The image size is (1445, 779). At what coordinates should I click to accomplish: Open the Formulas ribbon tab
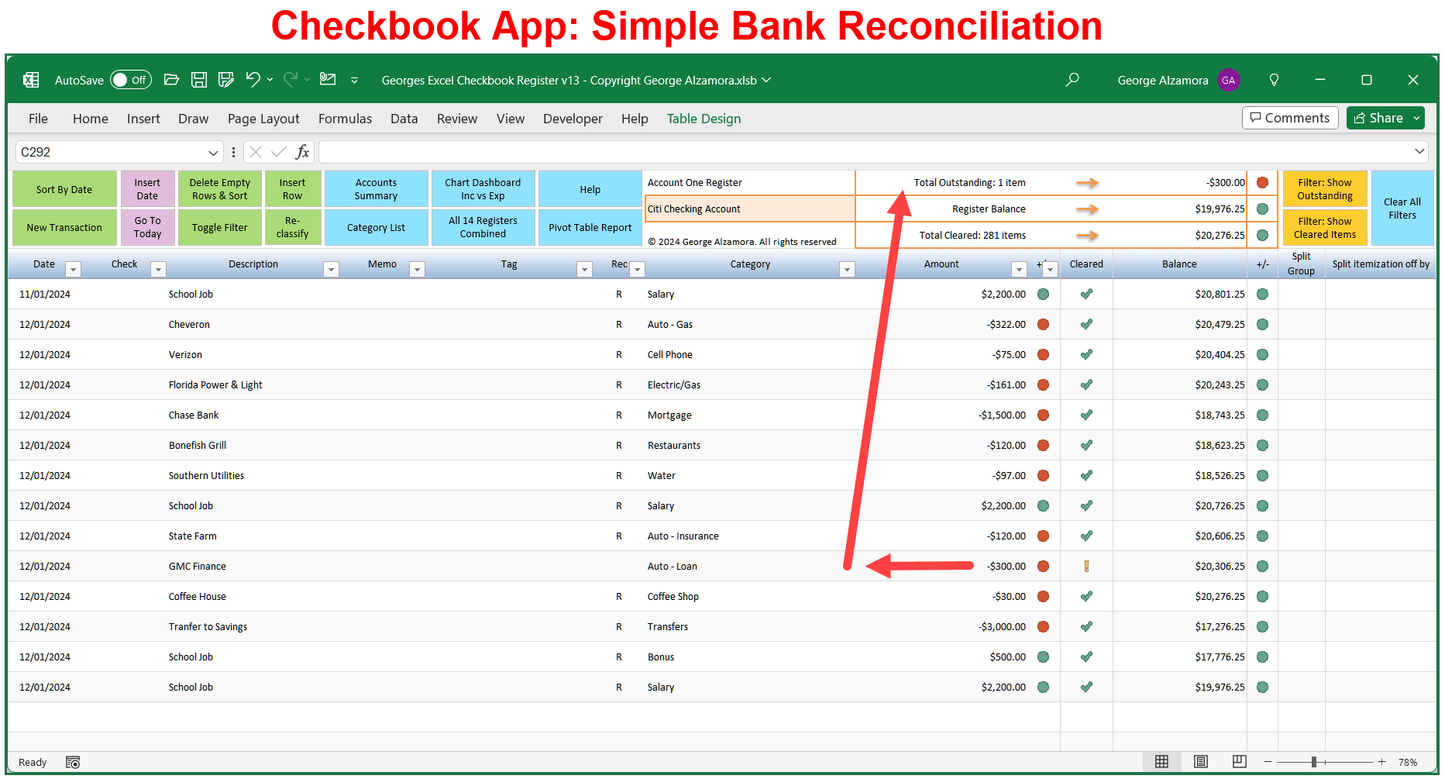pyautogui.click(x=345, y=118)
